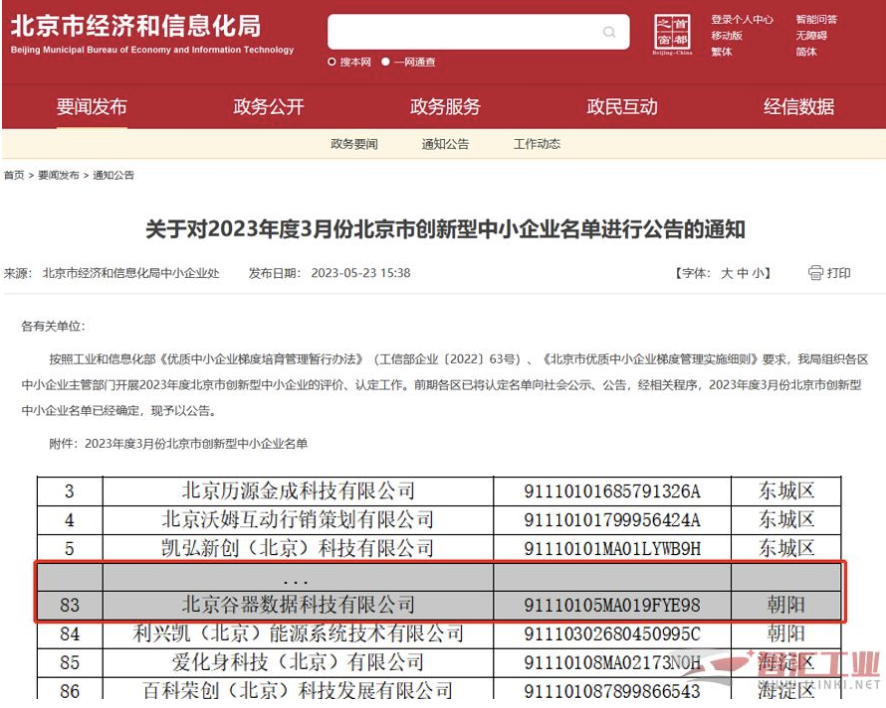Select the 搜本网 radio button

[332, 62]
